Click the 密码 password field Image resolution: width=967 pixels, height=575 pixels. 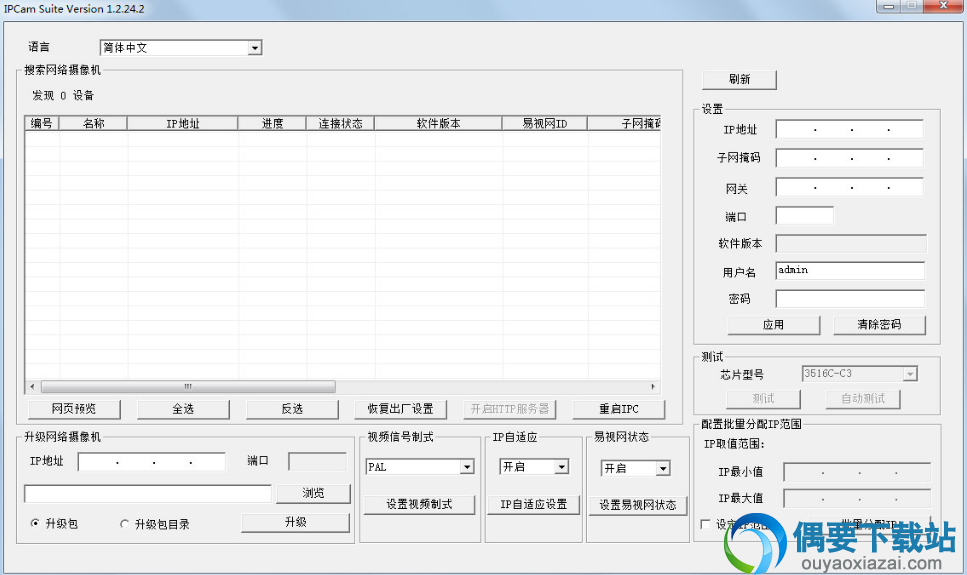click(x=850, y=299)
